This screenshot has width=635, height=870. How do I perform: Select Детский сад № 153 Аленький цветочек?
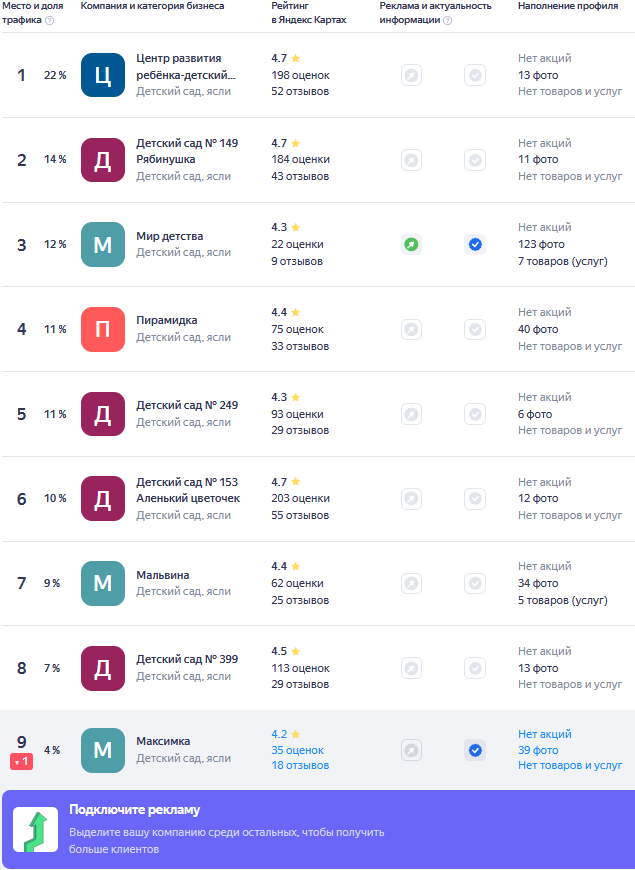click(188, 490)
